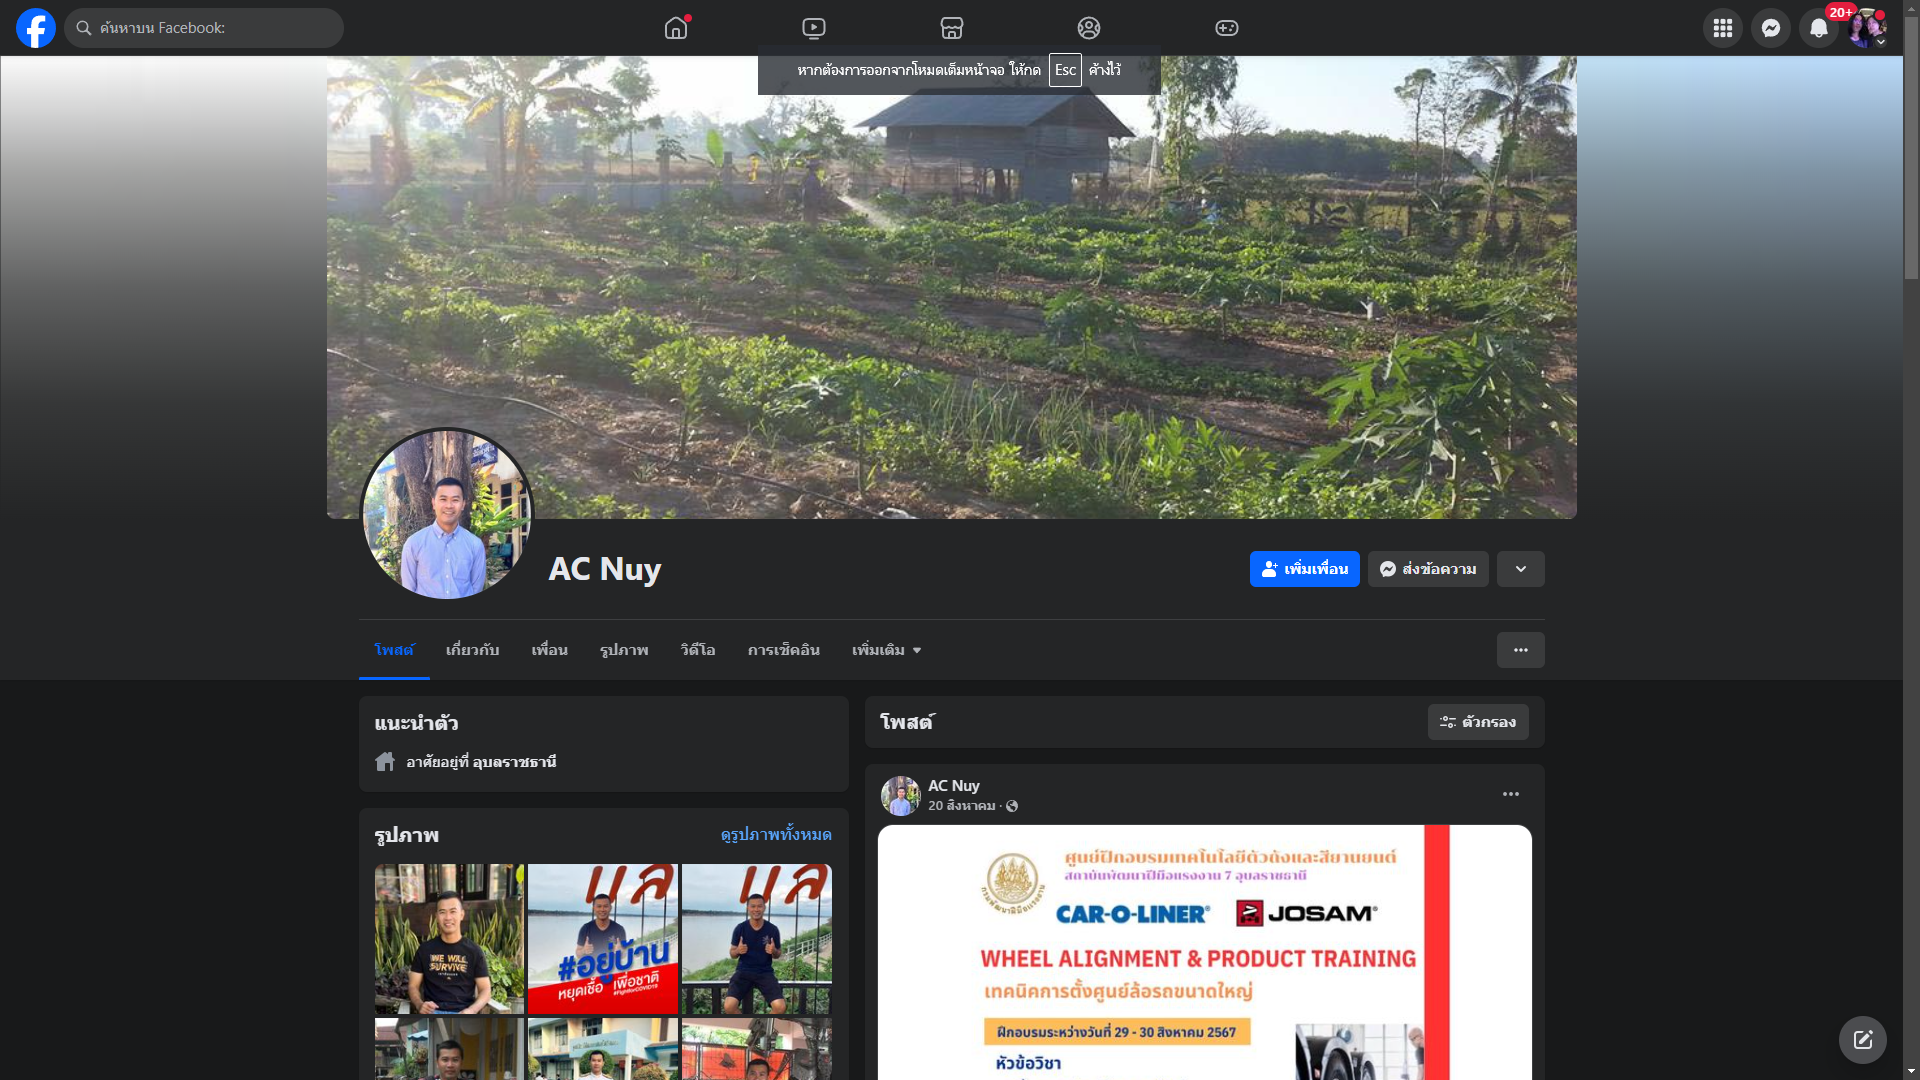
Task: Open the ดูรูปภาพทั้งหมด link
Action: [x=775, y=834]
